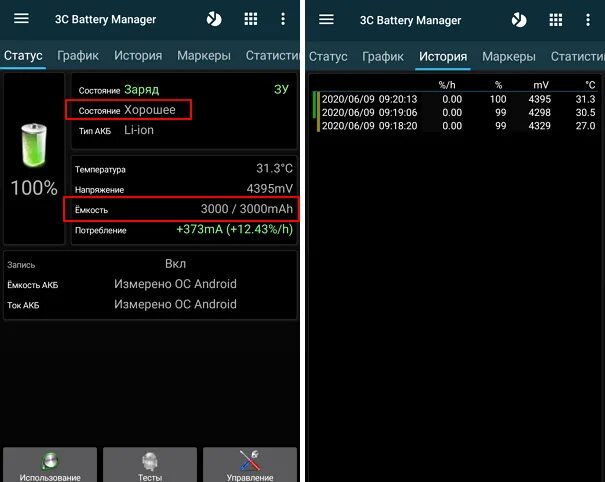Tap the green battery icon
This screenshot has height=482, width=605.
click(34, 145)
